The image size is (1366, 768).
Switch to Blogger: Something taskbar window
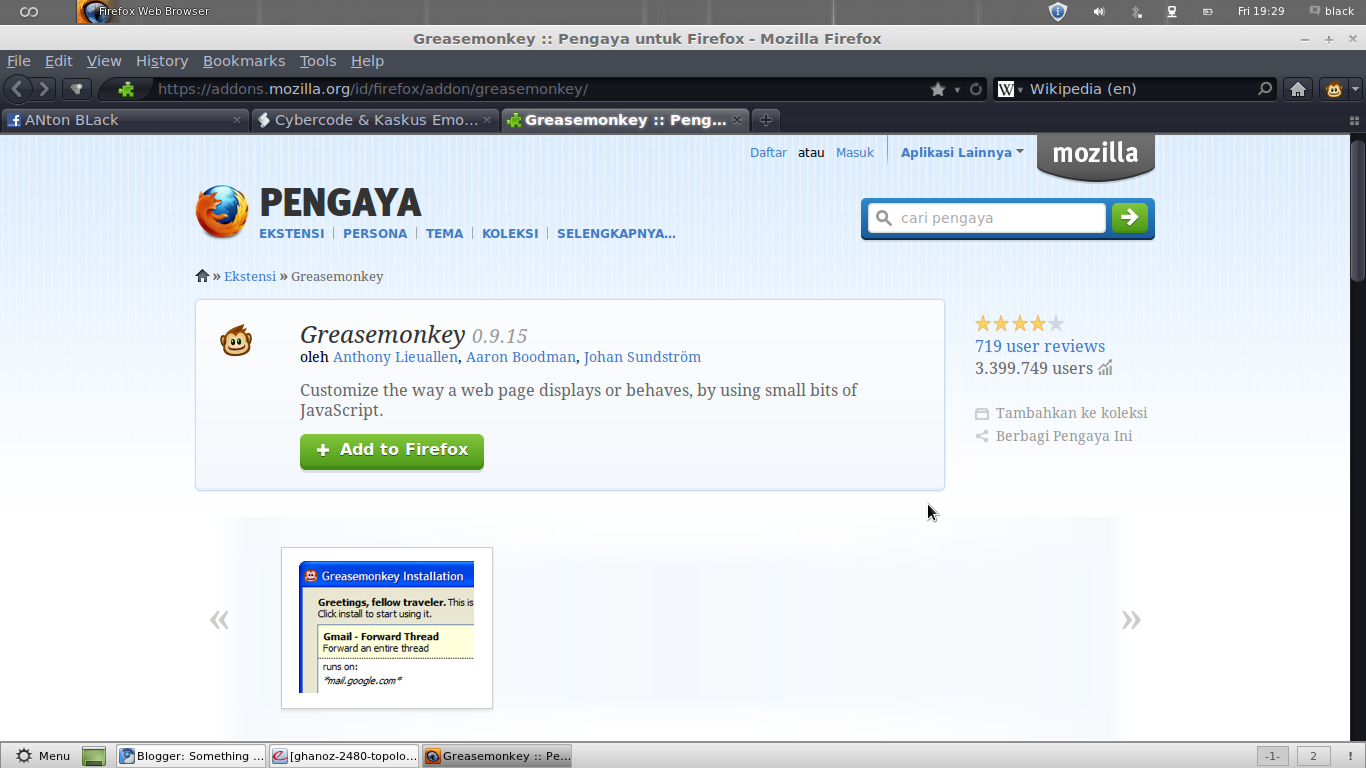192,756
